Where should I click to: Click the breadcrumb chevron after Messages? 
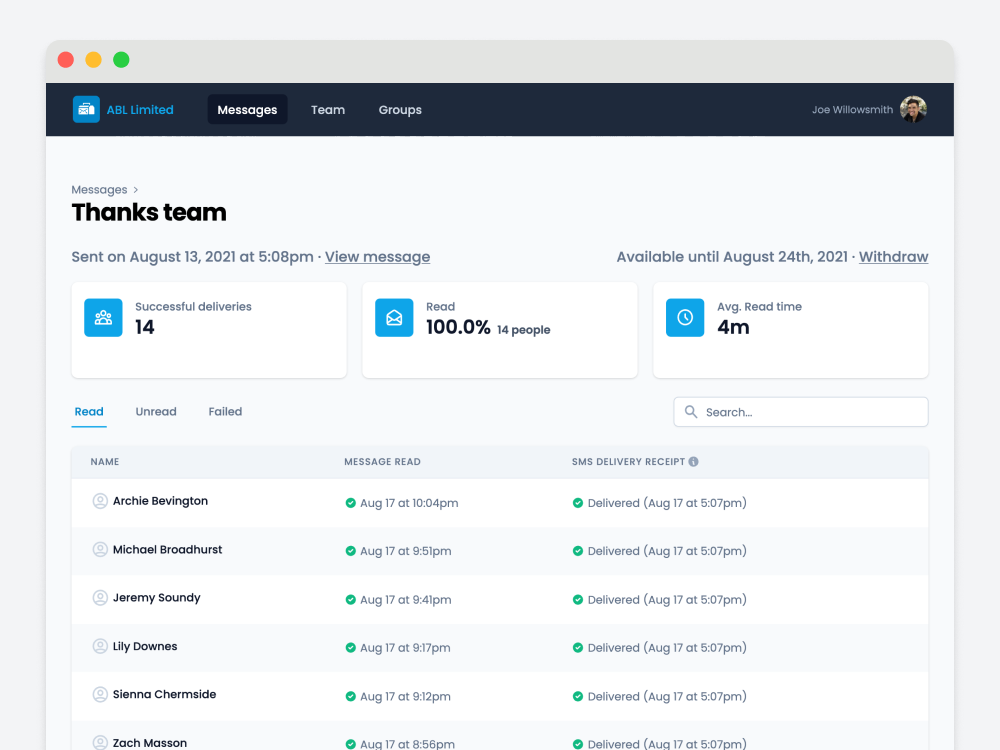136,190
